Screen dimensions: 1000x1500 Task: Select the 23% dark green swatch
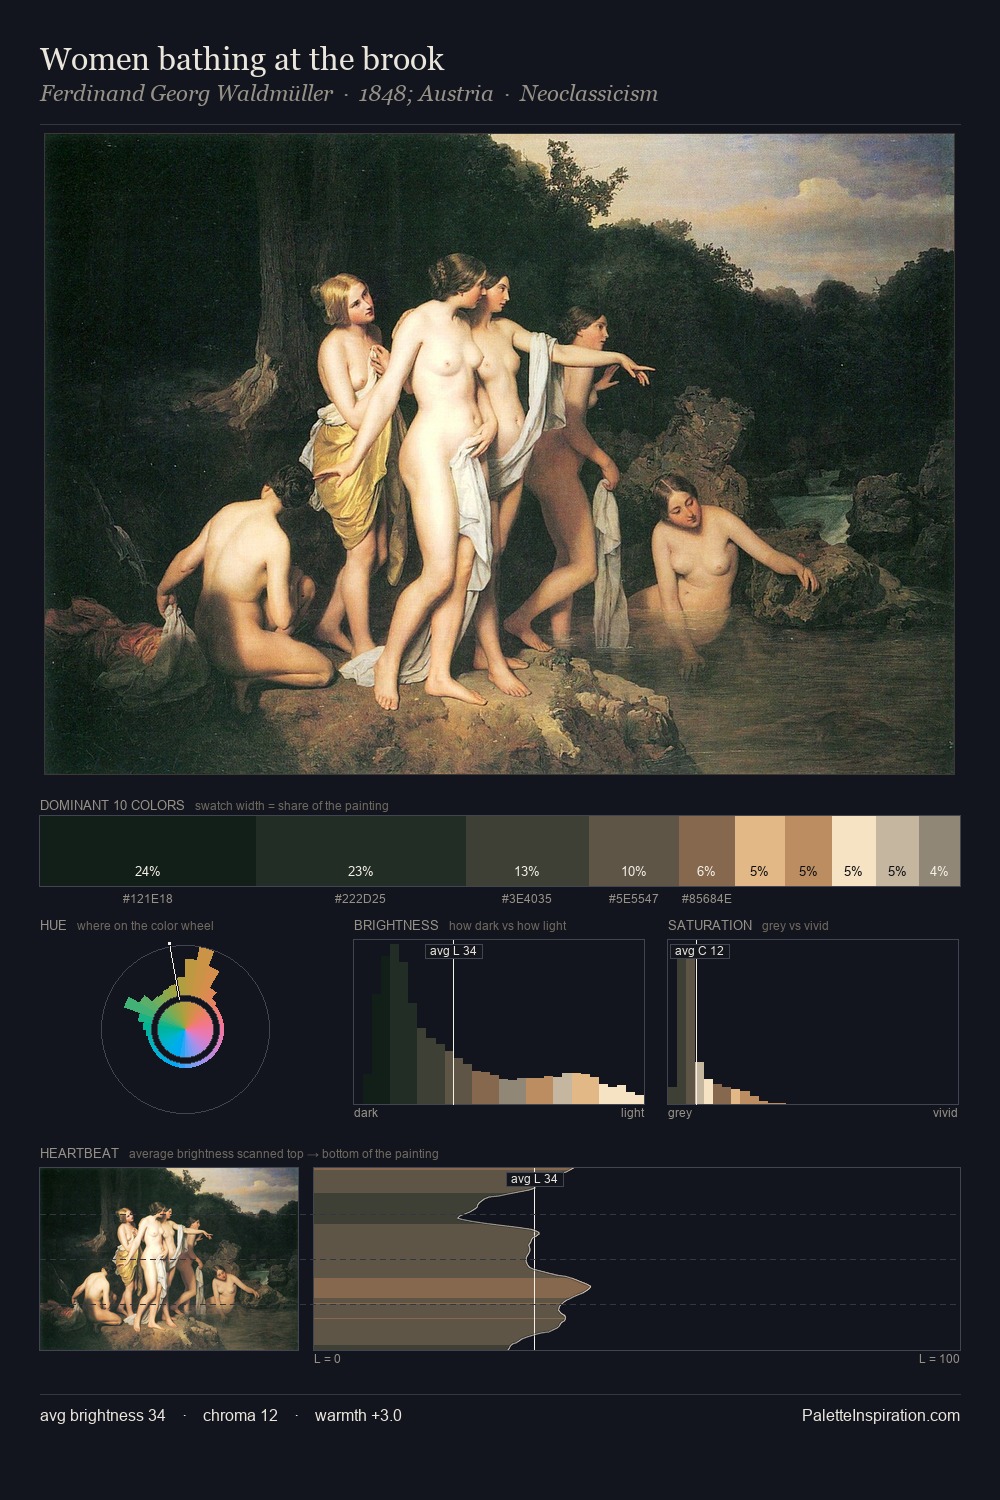point(361,851)
